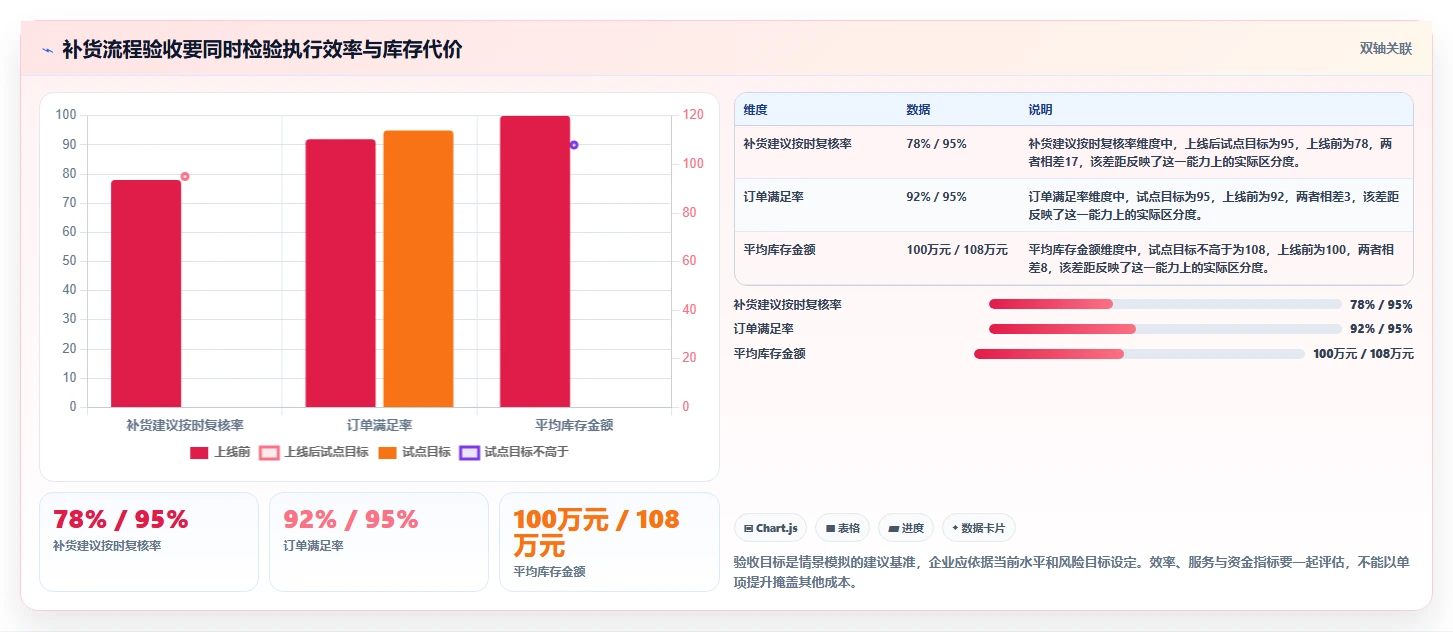Viewport: 1453px width, 632px height.
Task: Click 平均库存金额 in the table
Action: pyautogui.click(x=779, y=250)
